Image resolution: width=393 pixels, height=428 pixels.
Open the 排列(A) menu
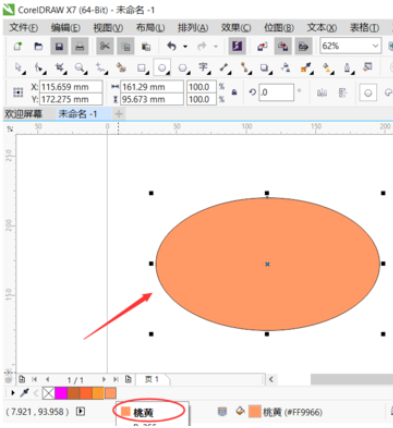[x=193, y=28]
